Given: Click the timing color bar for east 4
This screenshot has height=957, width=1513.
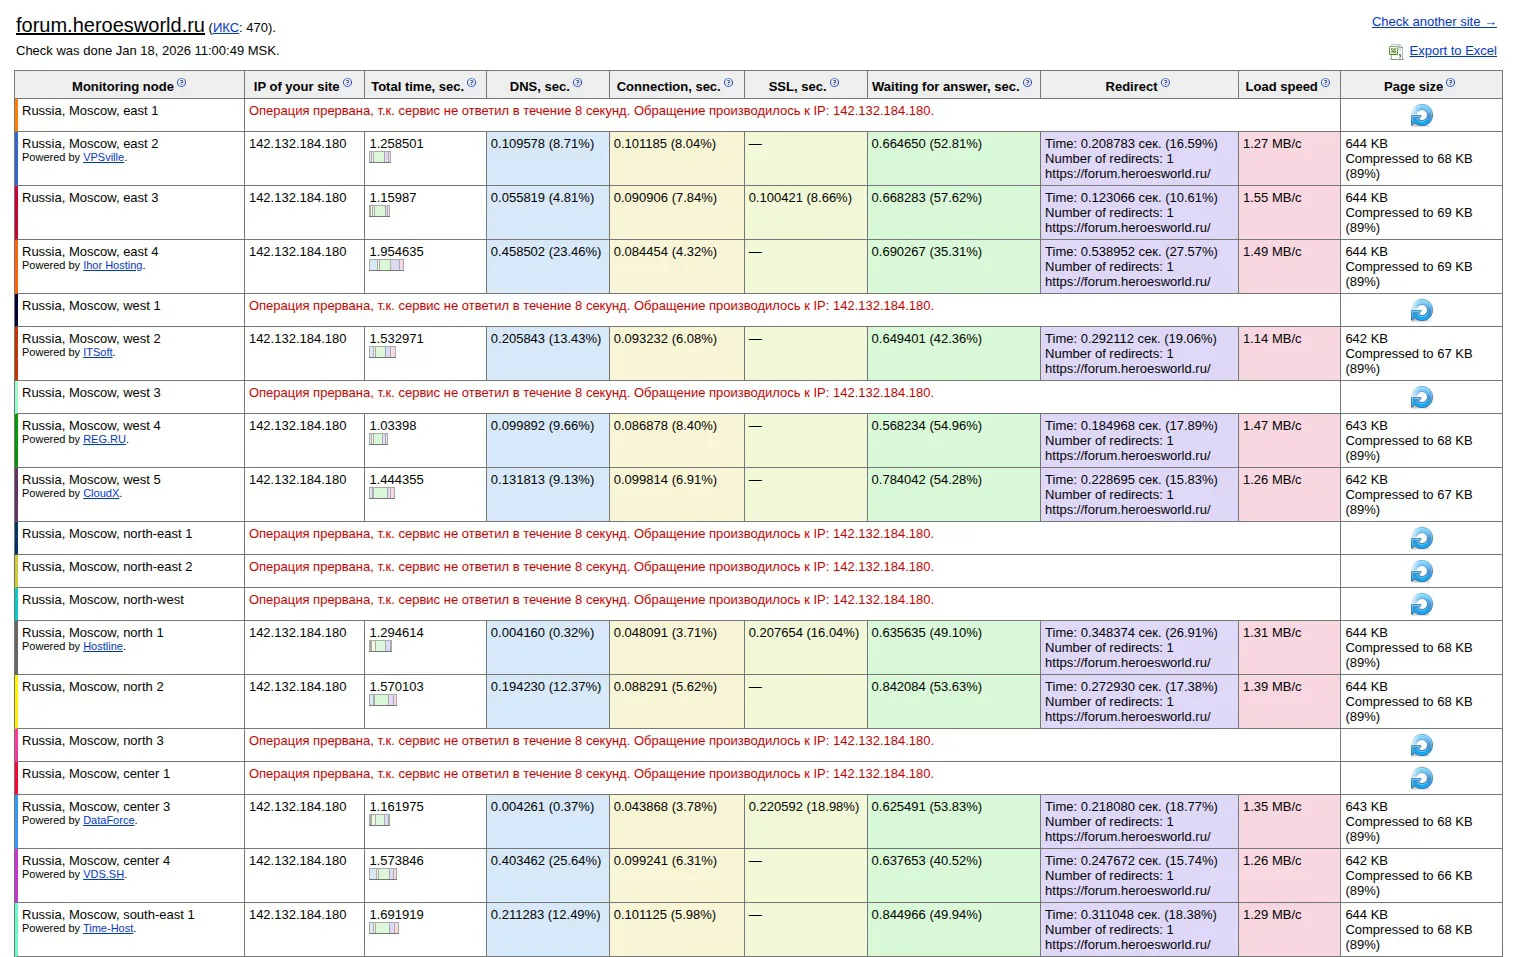Looking at the screenshot, I should (x=386, y=265).
